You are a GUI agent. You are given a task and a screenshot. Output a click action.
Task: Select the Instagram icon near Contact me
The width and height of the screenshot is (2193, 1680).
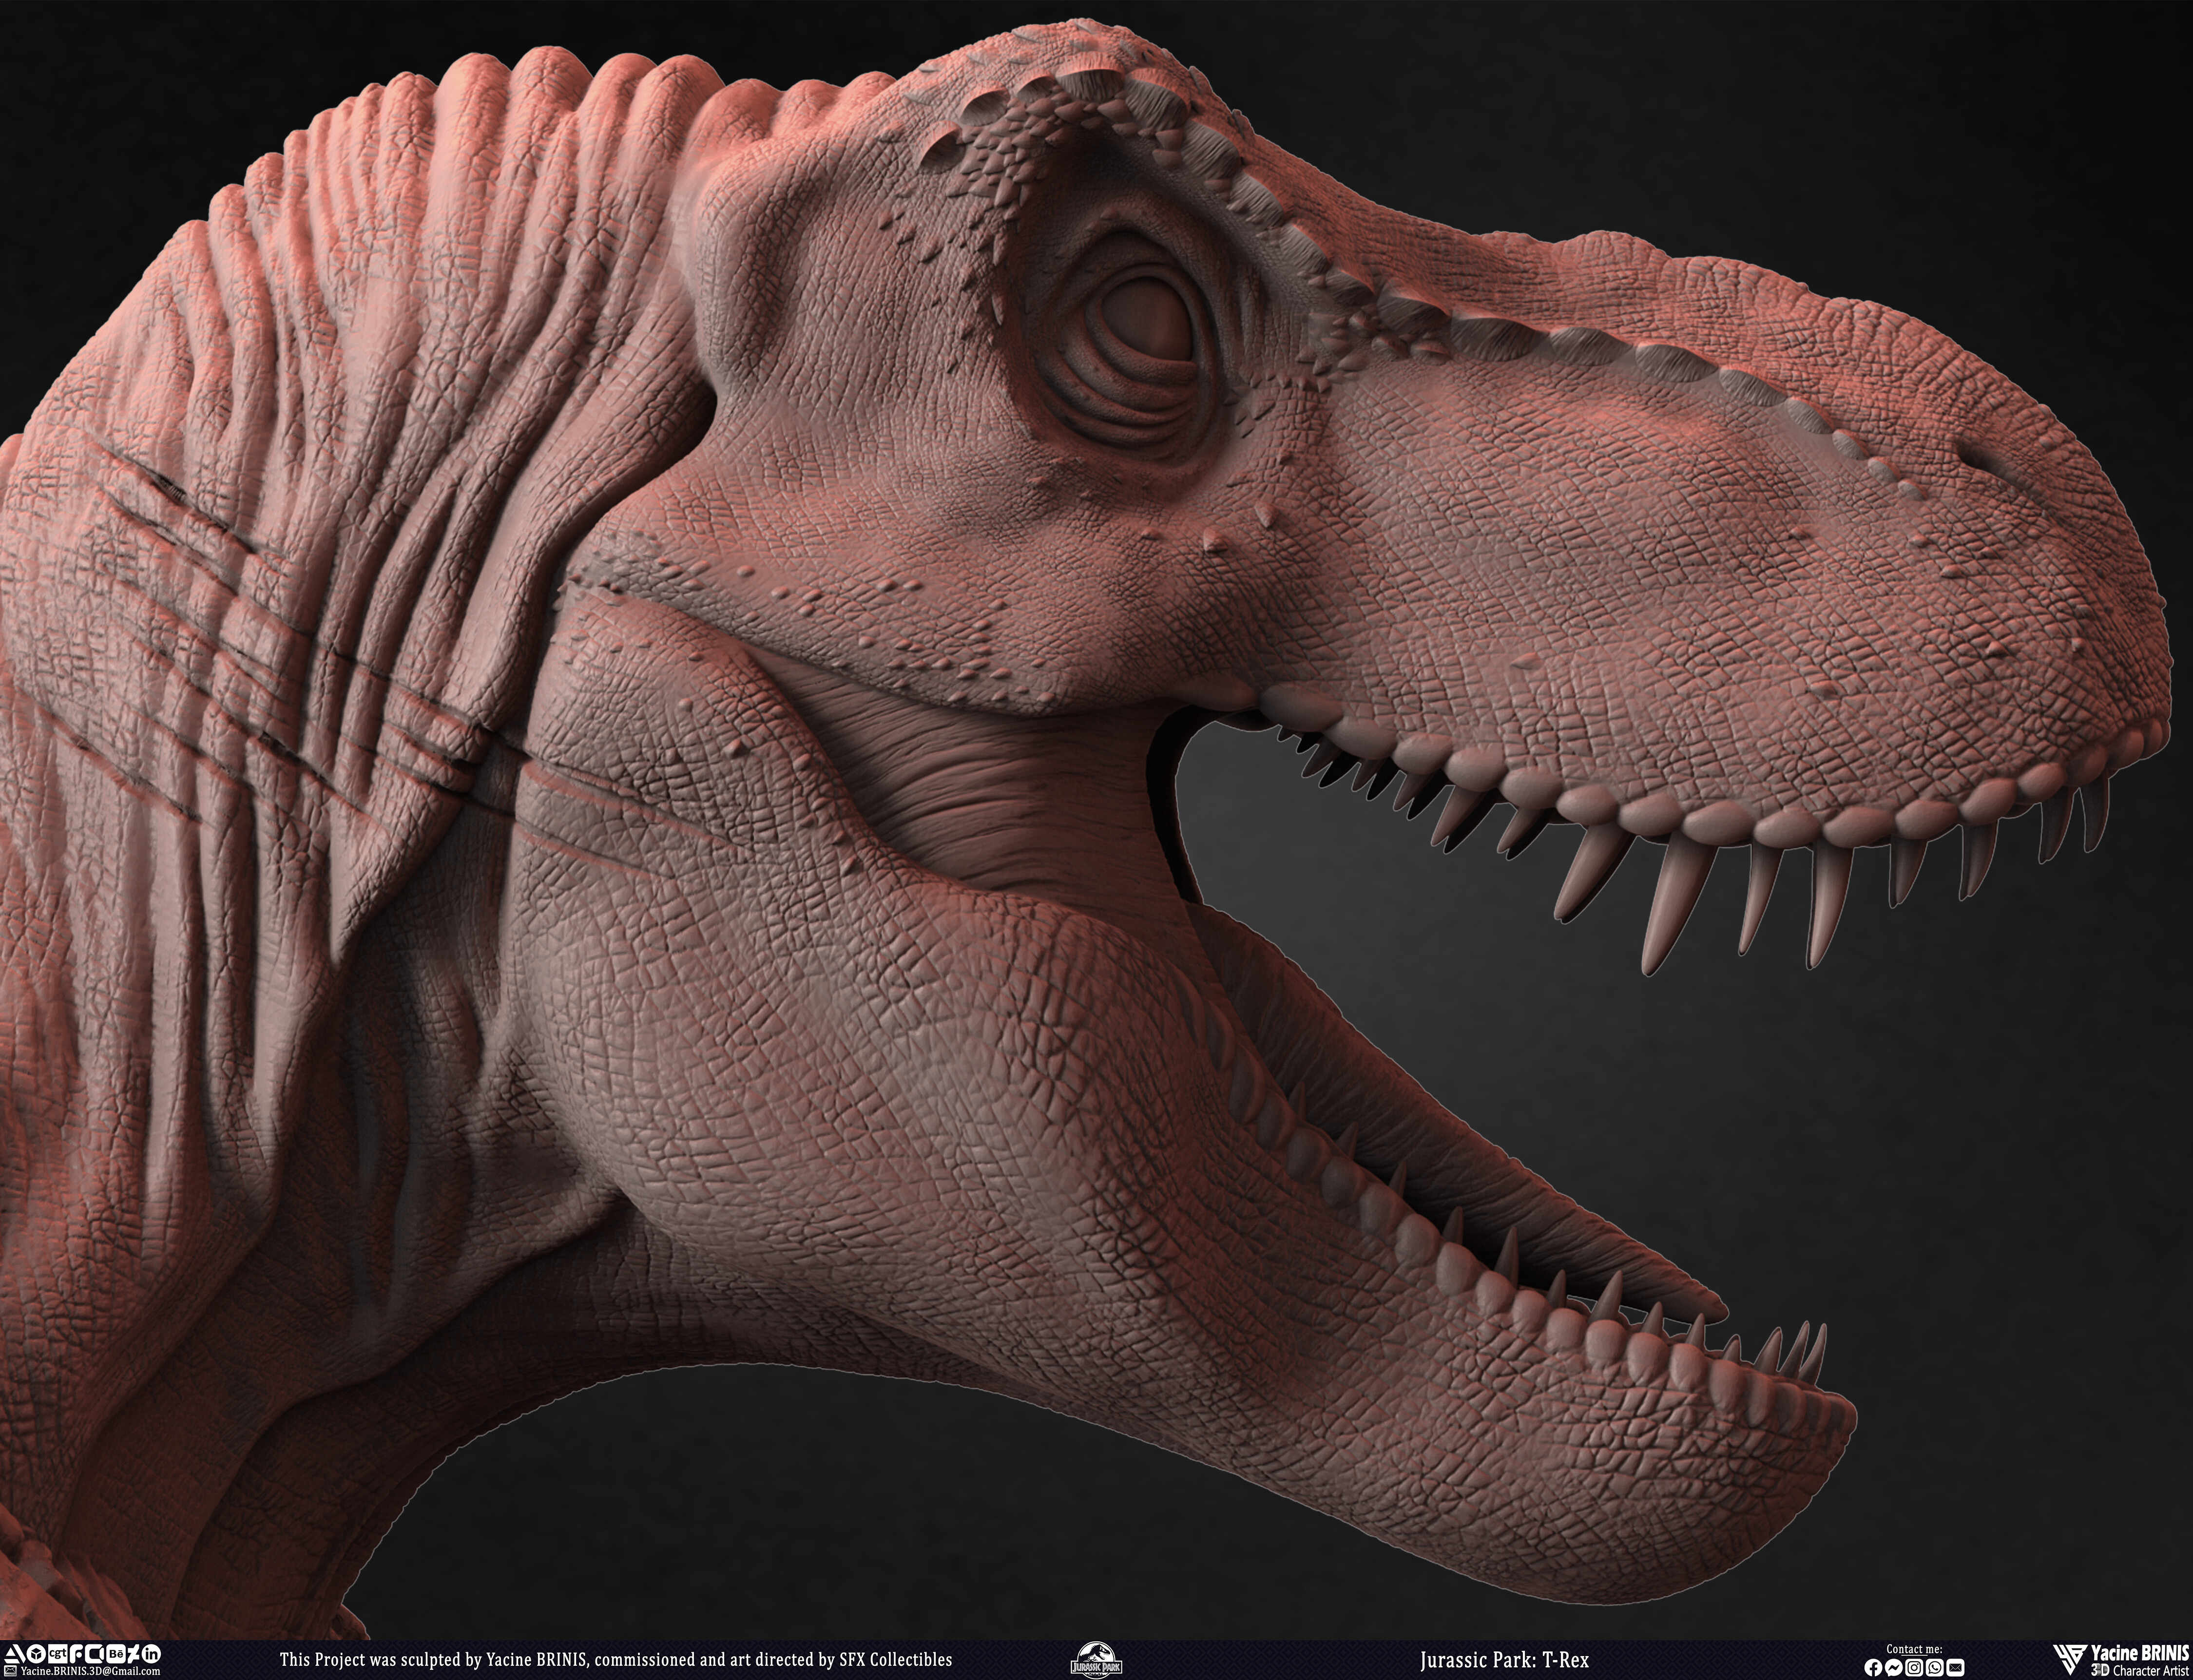point(1914,1669)
